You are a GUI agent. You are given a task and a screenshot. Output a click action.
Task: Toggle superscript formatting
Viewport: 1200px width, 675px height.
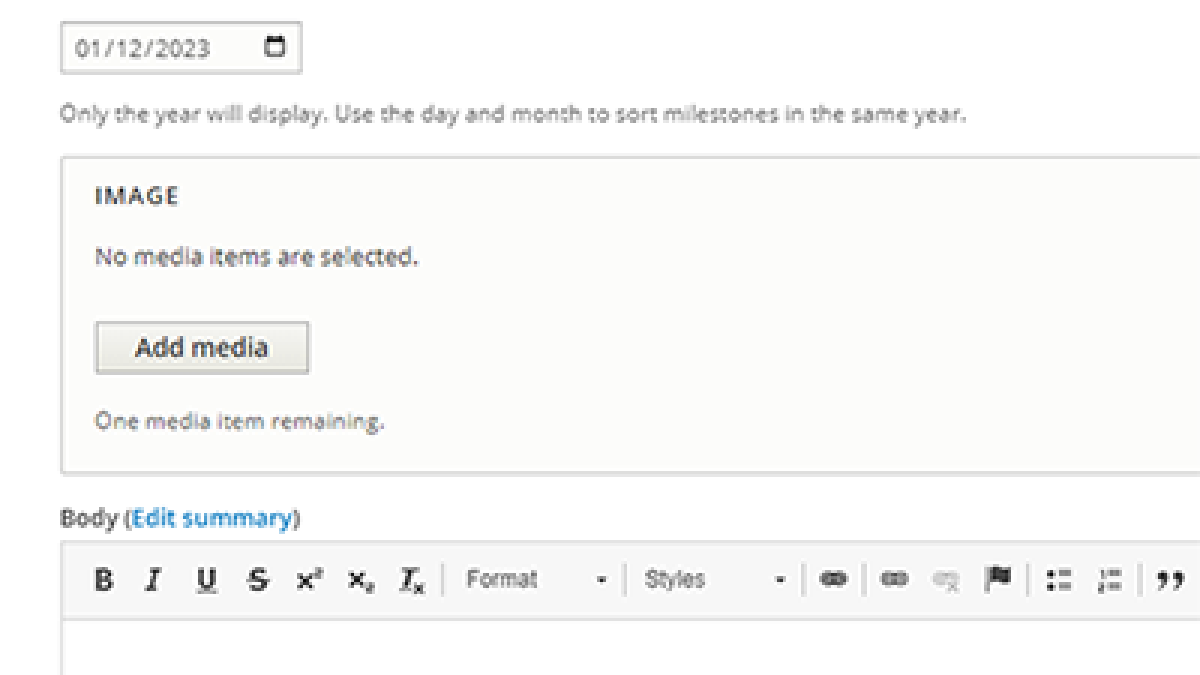tap(309, 580)
